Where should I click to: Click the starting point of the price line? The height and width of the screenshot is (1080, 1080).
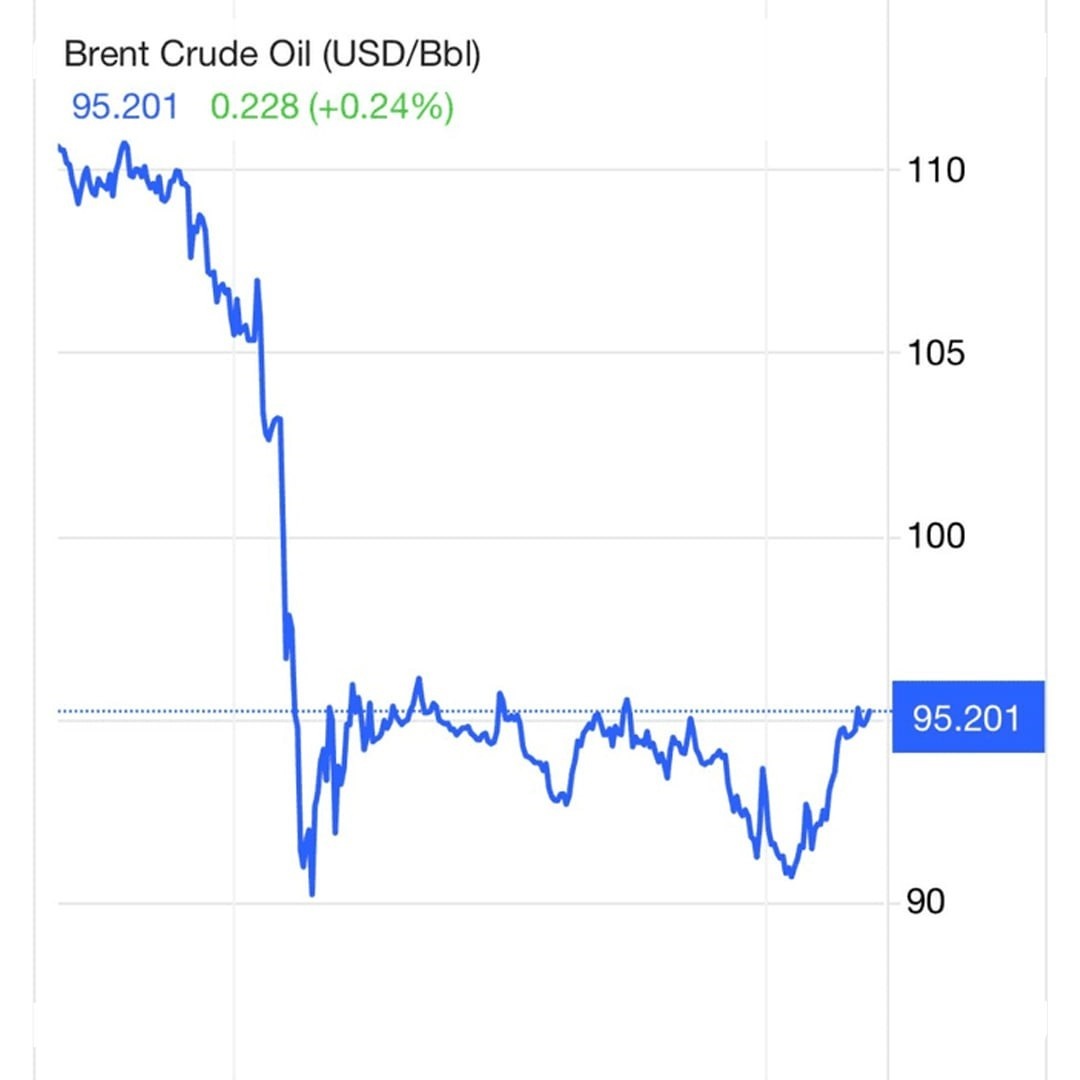pyautogui.click(x=60, y=147)
